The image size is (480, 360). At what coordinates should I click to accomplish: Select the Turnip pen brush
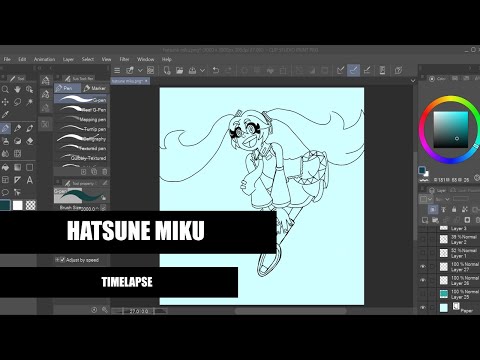(81, 129)
